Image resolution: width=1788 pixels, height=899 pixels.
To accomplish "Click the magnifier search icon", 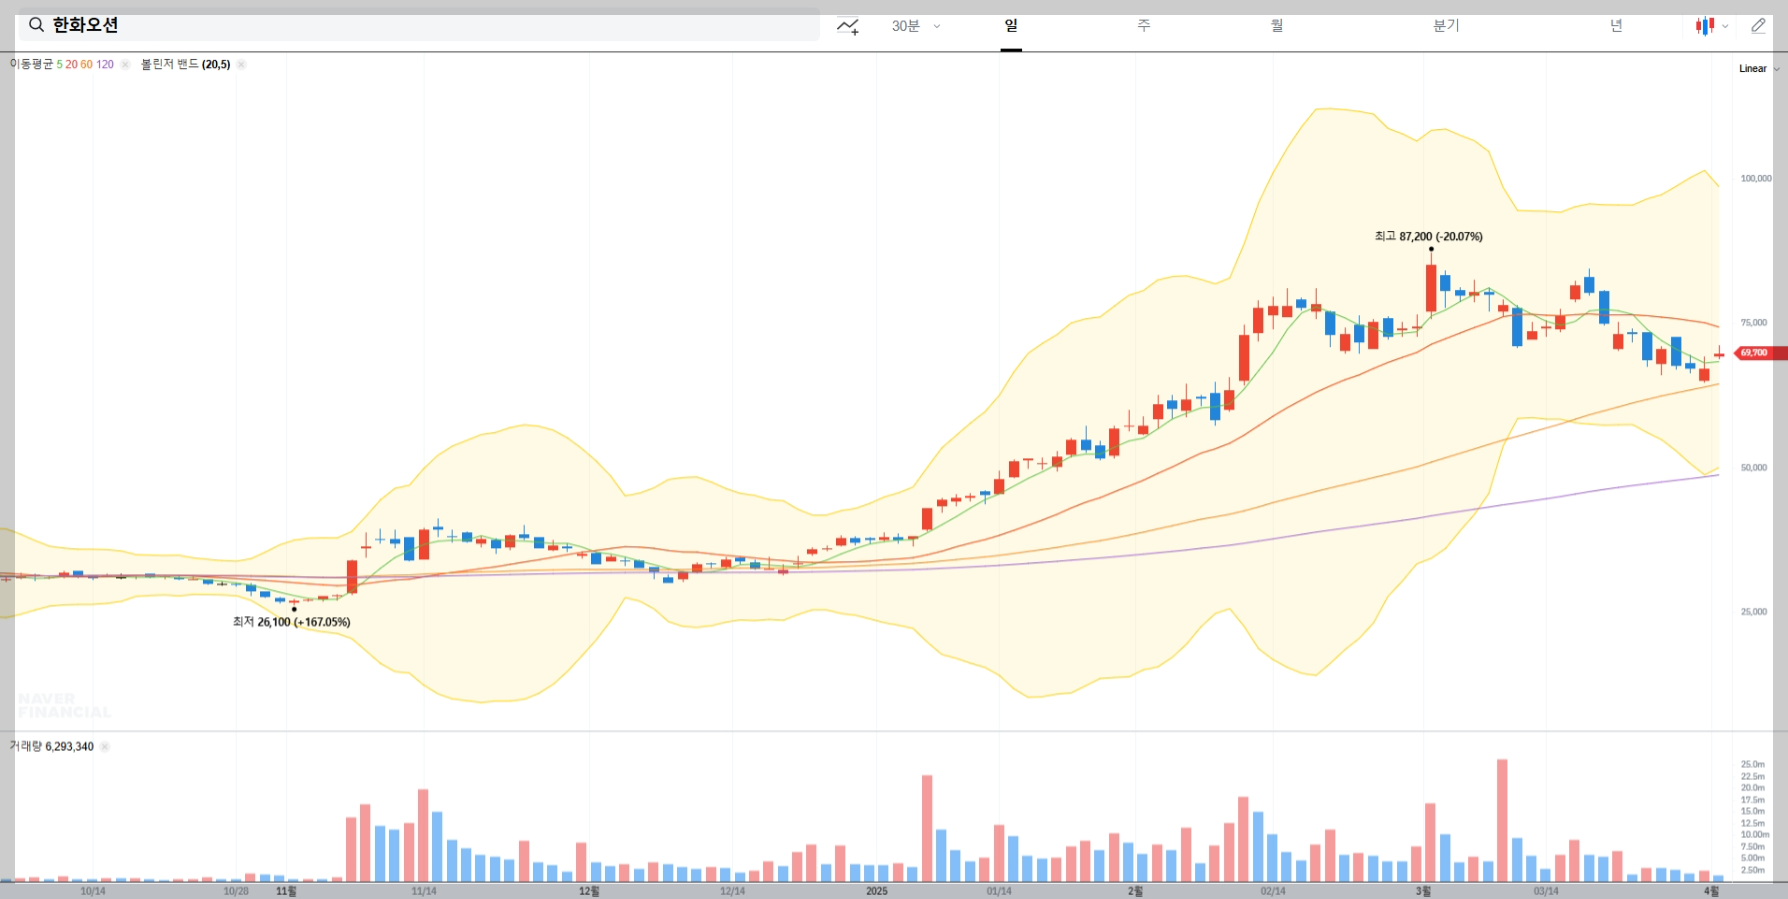I will click(x=36, y=25).
